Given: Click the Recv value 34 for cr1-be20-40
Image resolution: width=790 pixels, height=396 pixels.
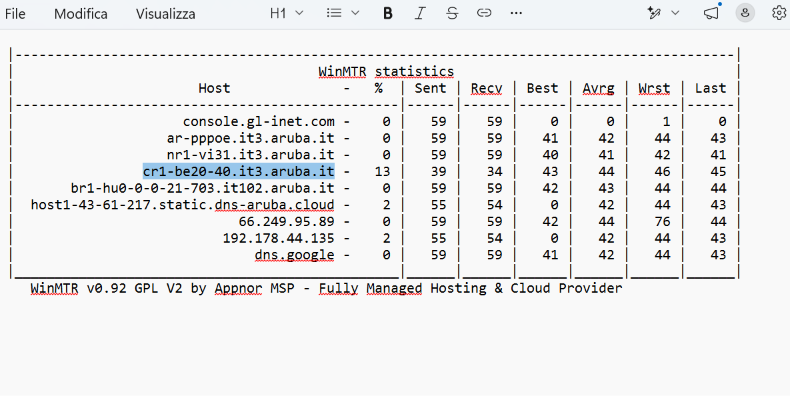Looking at the screenshot, I should (x=494, y=172).
